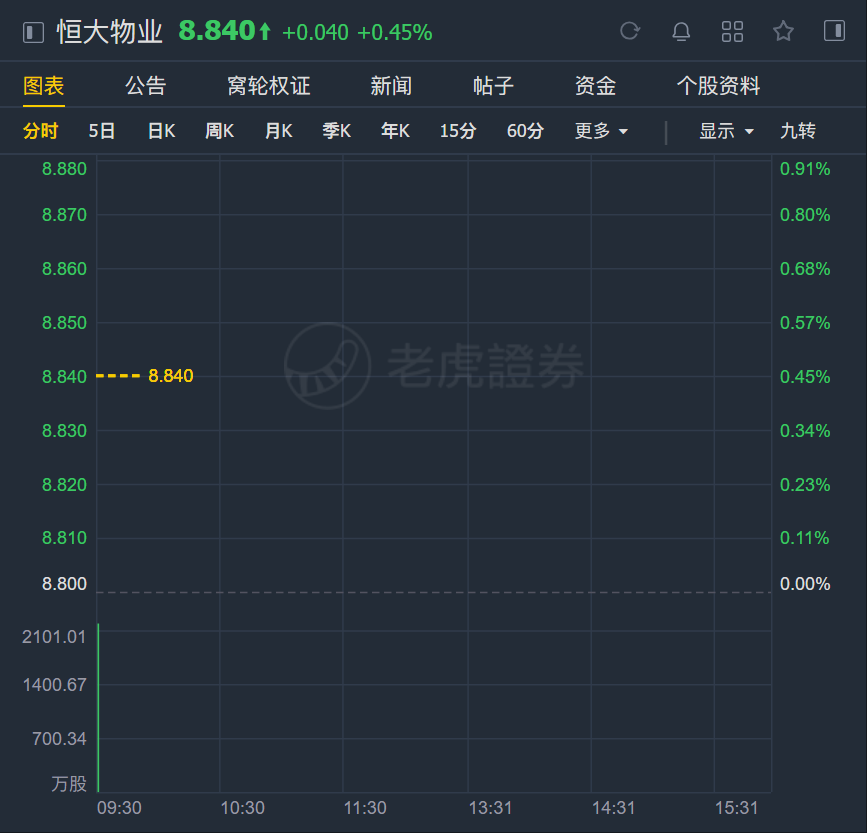
Task: Open the 帖子 tab
Action: (493, 86)
